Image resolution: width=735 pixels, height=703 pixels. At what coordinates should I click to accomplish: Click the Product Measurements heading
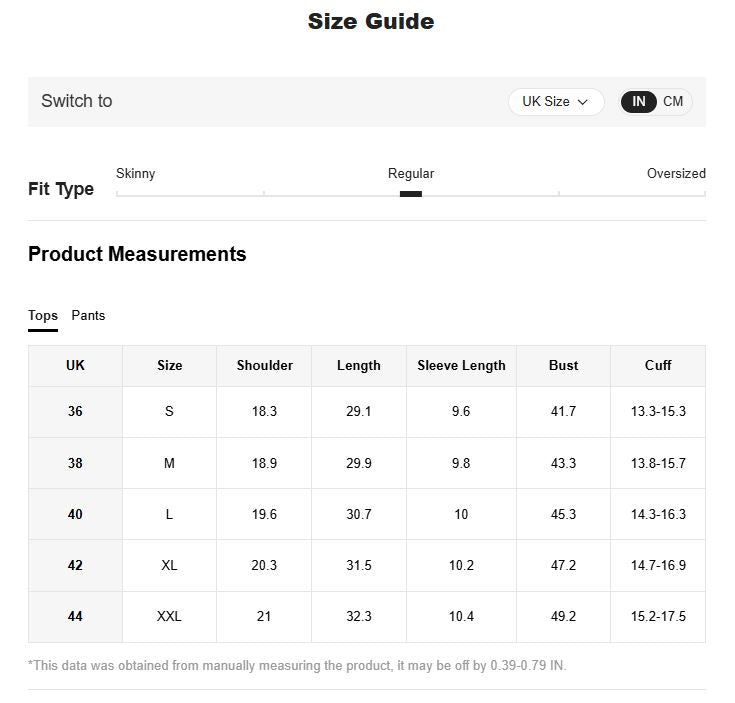[x=137, y=254]
